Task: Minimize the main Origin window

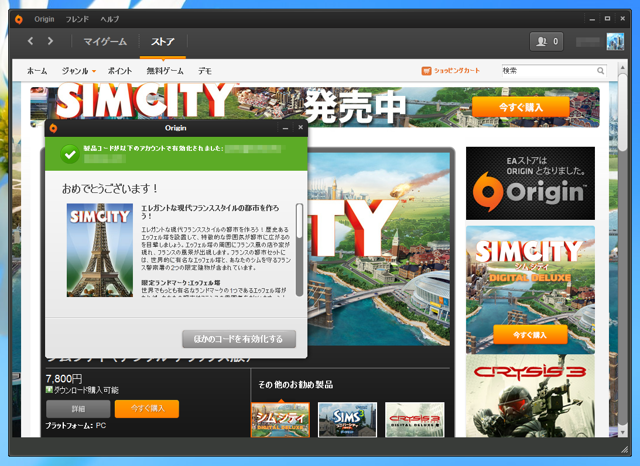Action: tap(592, 19)
